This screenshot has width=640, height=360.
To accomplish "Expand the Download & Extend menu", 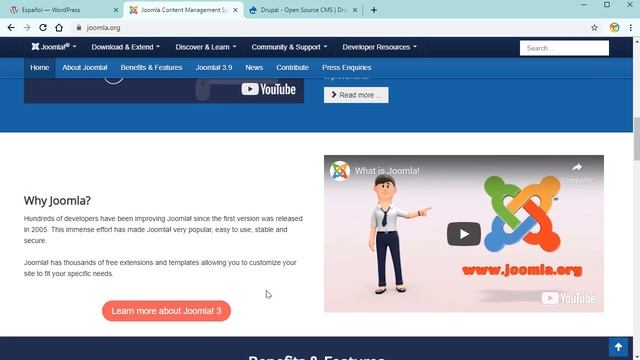I will pyautogui.click(x=125, y=47).
